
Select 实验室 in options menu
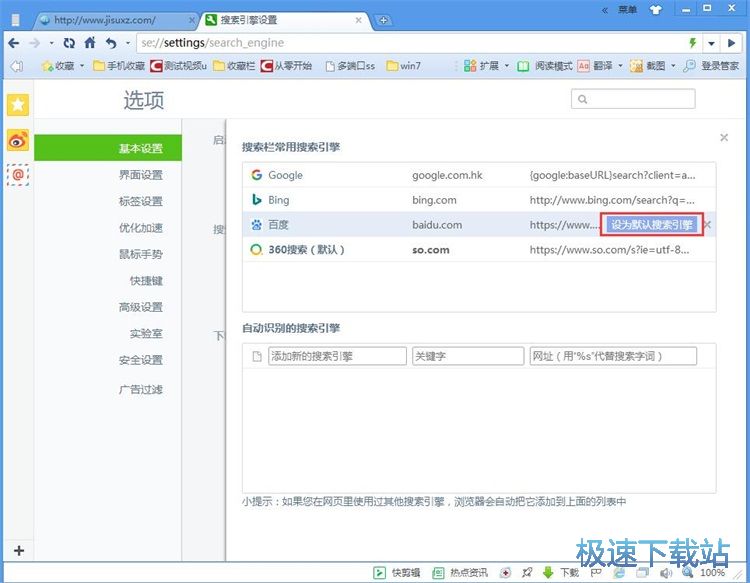146,333
